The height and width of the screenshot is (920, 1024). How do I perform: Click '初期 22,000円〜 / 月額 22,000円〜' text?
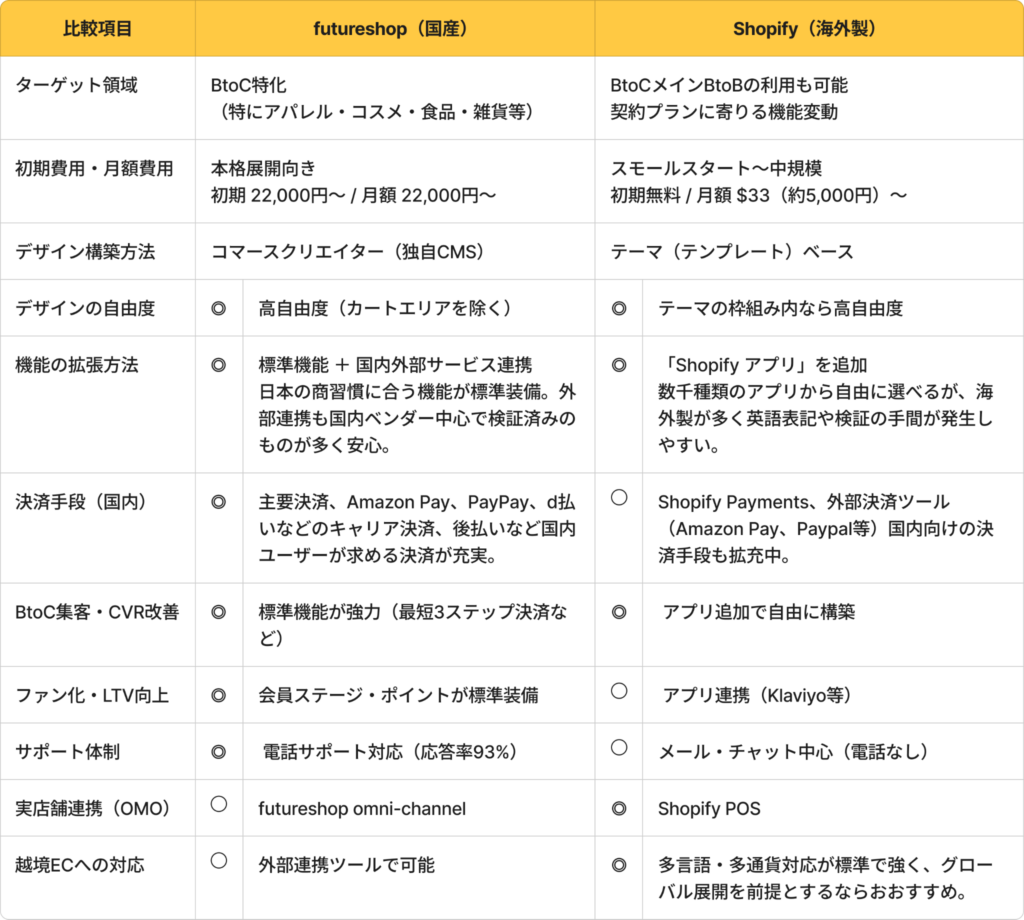pyautogui.click(x=353, y=195)
